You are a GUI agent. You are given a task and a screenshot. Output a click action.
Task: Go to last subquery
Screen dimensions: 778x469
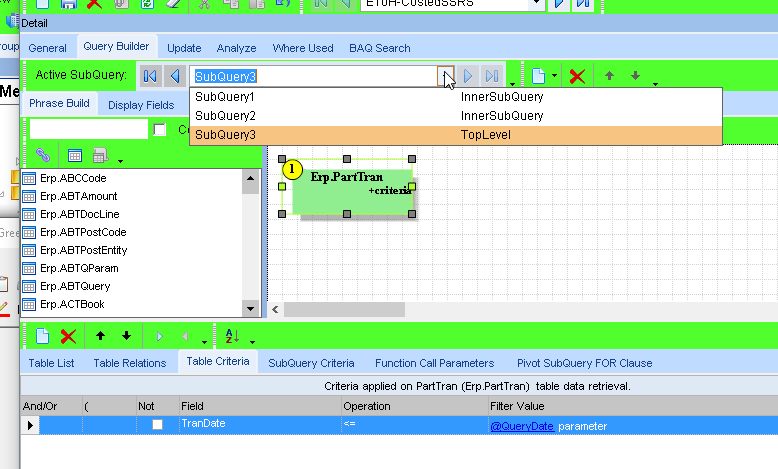[492, 76]
